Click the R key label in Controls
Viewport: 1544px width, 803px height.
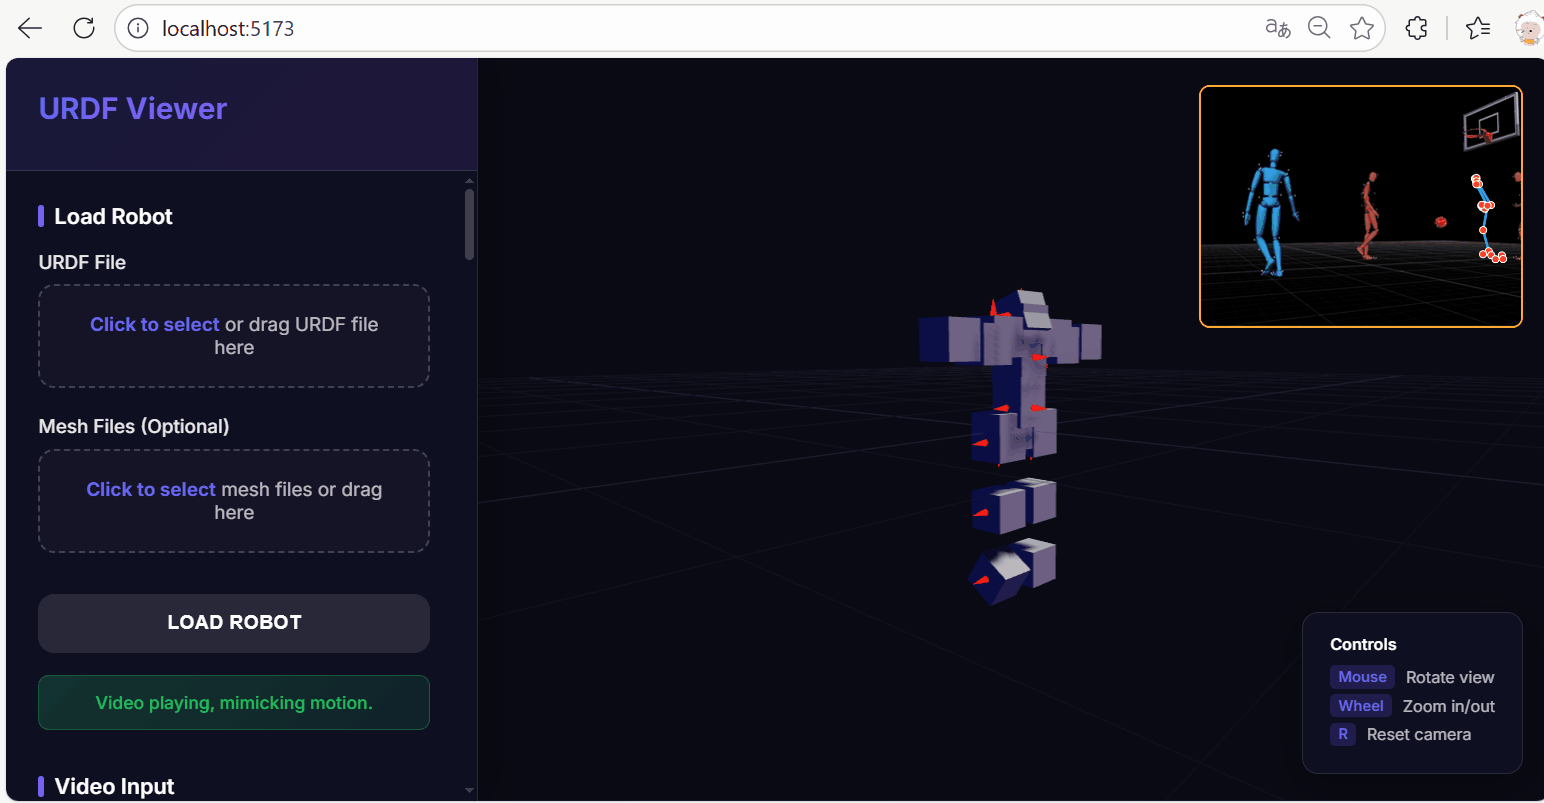tap(1343, 734)
